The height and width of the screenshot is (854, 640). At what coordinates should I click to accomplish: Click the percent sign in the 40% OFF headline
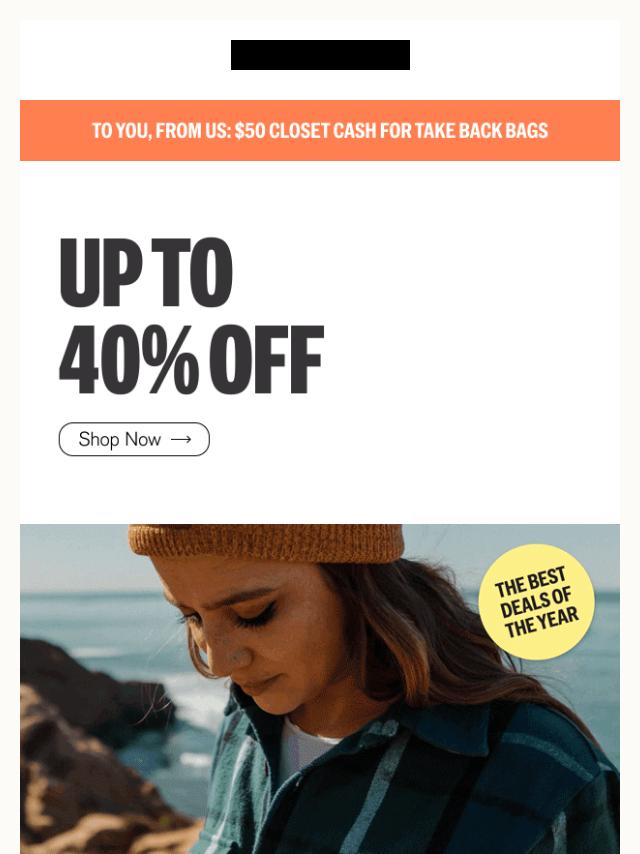(173, 359)
